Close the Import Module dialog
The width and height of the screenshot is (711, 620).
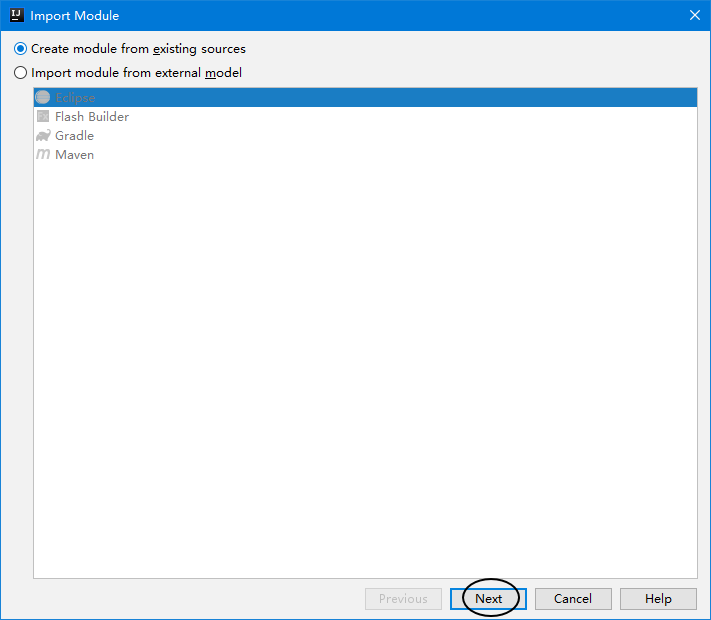(x=694, y=15)
